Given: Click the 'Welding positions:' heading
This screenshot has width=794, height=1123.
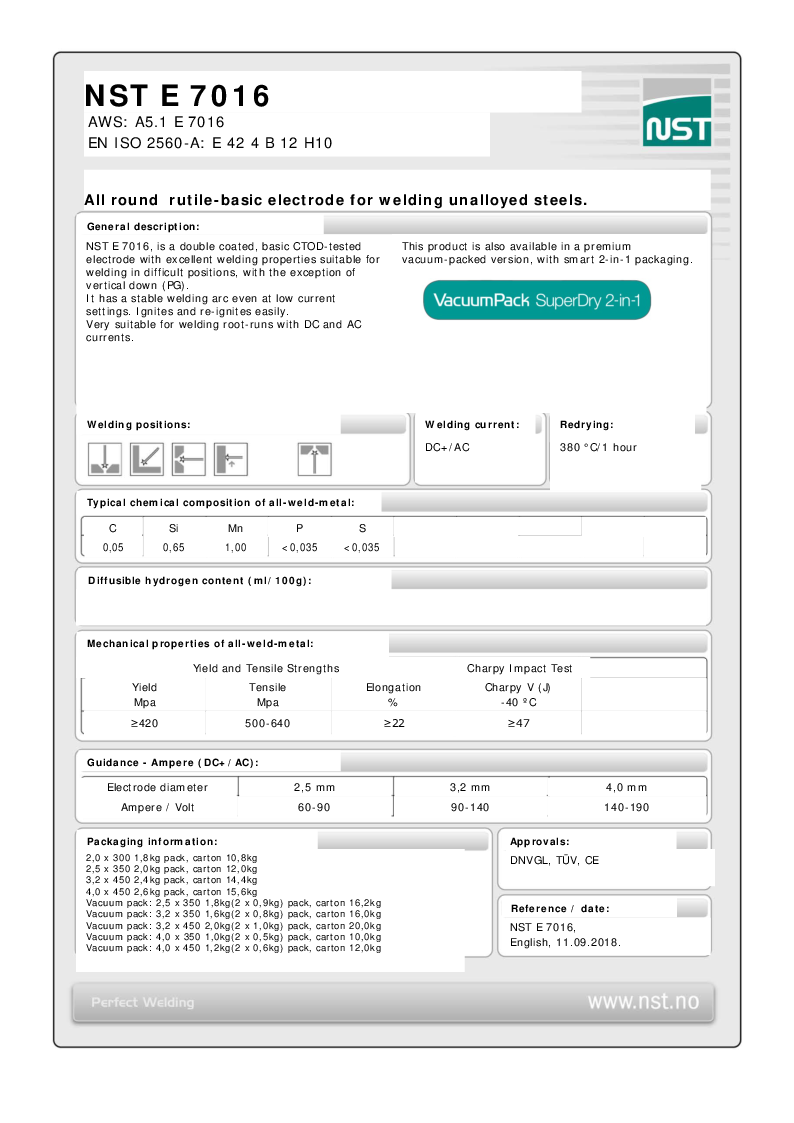Looking at the screenshot, I should (x=139, y=425).
